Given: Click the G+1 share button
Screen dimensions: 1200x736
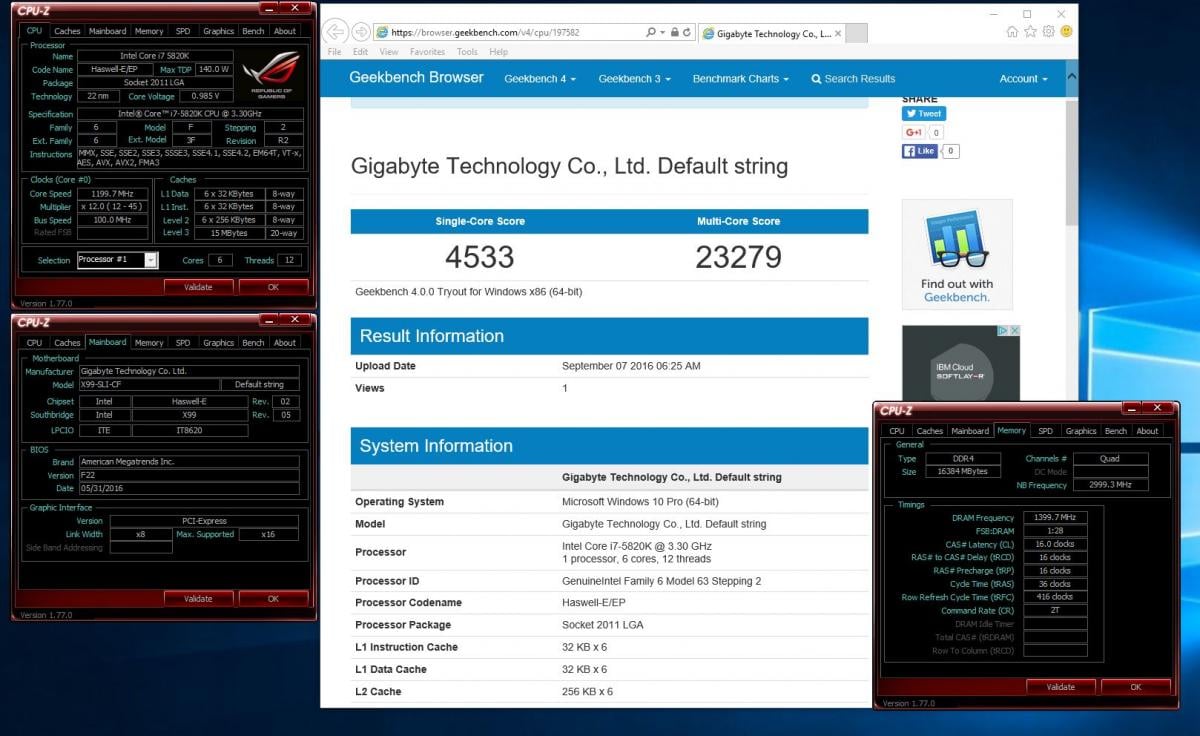Looking at the screenshot, I should 914,132.
